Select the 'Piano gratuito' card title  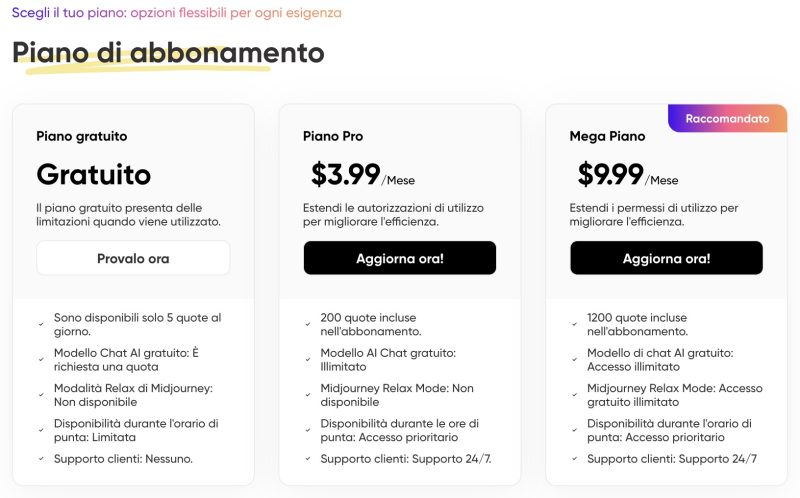click(82, 136)
